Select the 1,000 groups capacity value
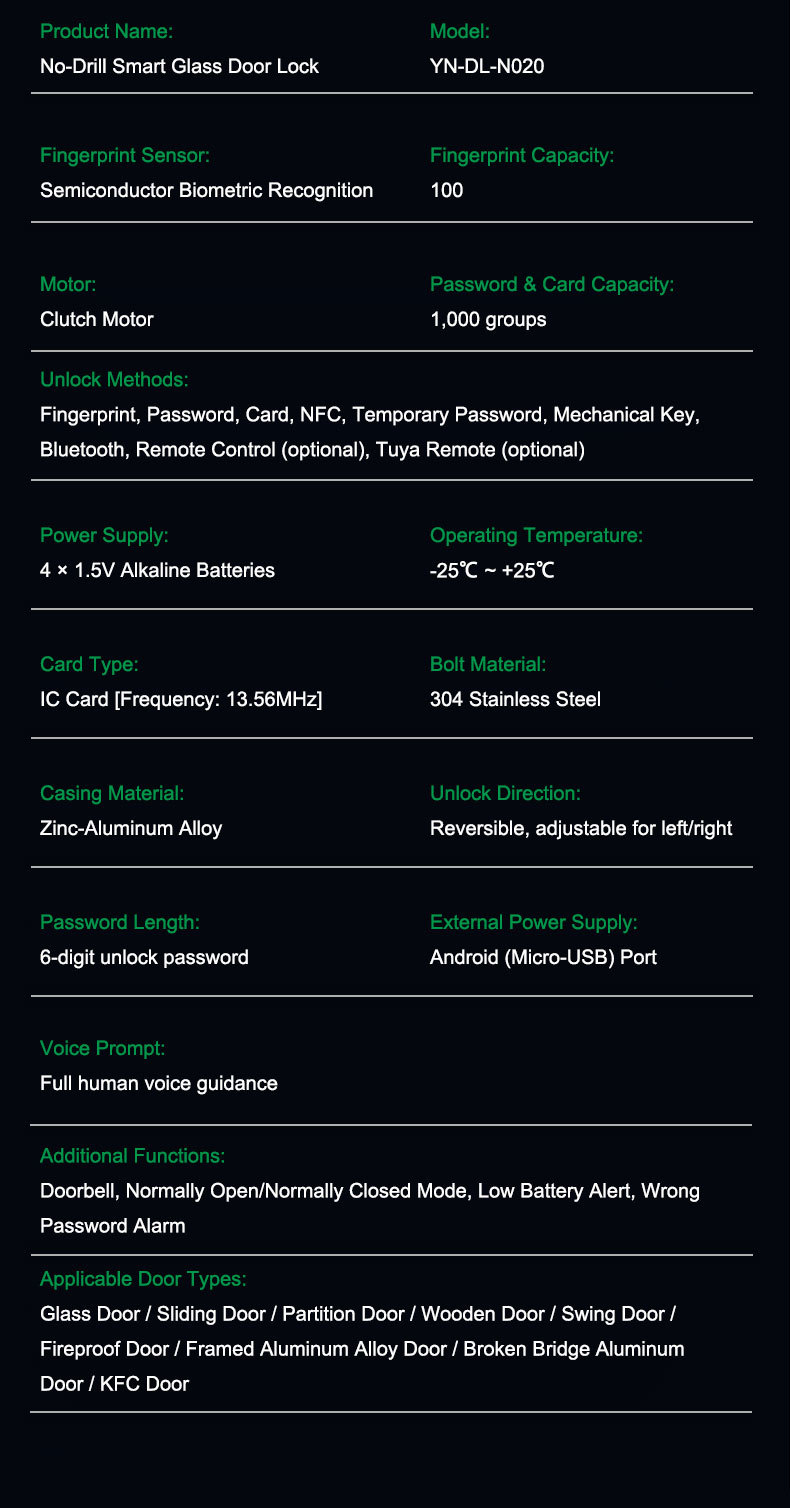Image resolution: width=790 pixels, height=1508 pixels. (488, 319)
